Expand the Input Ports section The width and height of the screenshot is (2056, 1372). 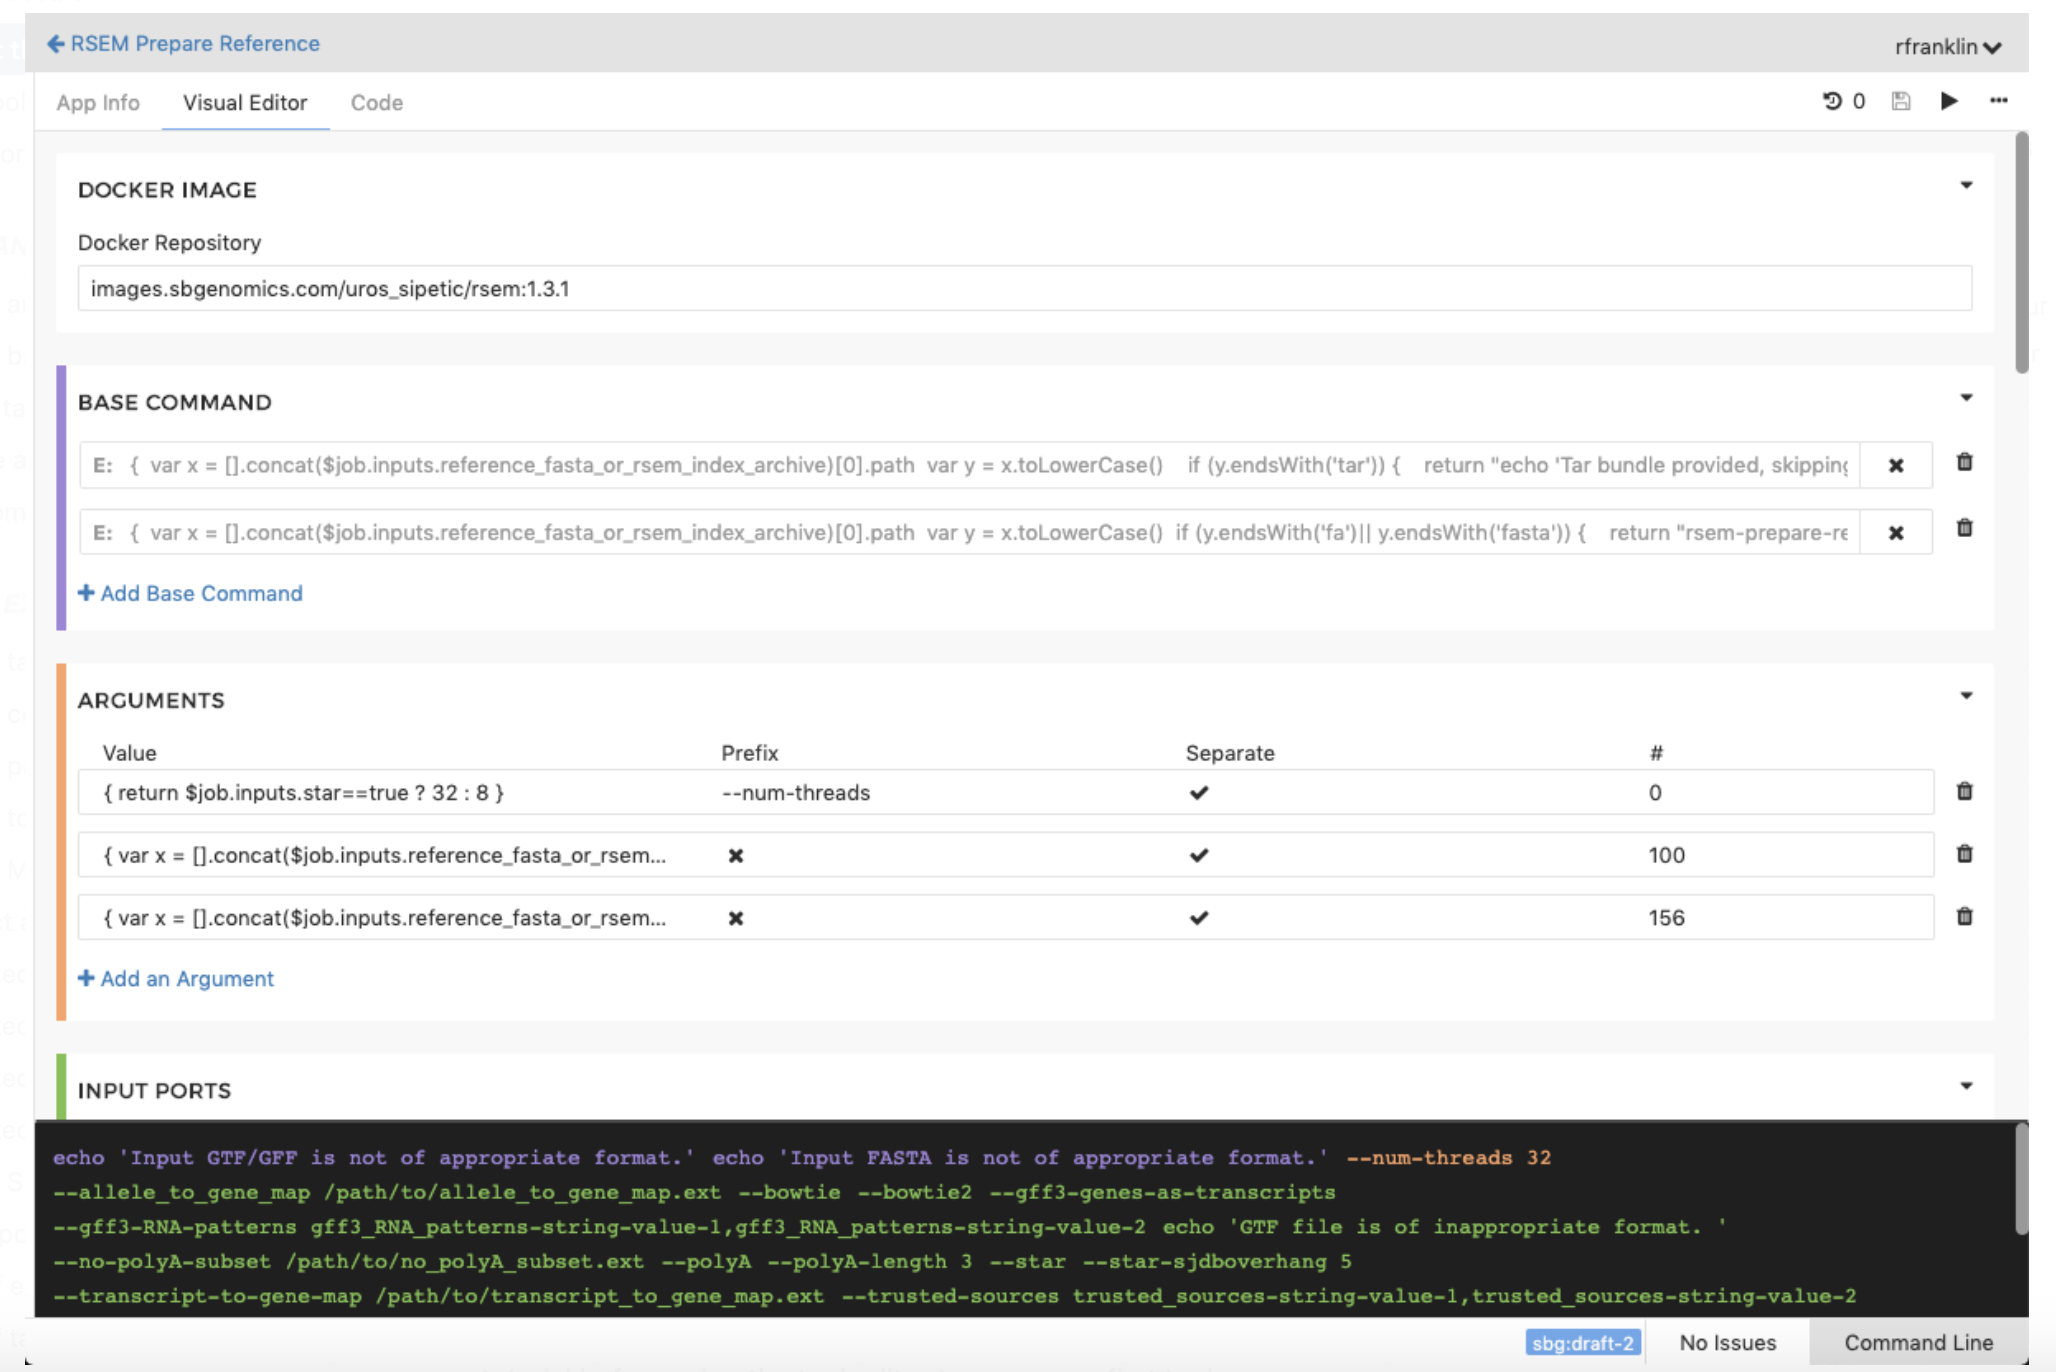[x=1966, y=1086]
